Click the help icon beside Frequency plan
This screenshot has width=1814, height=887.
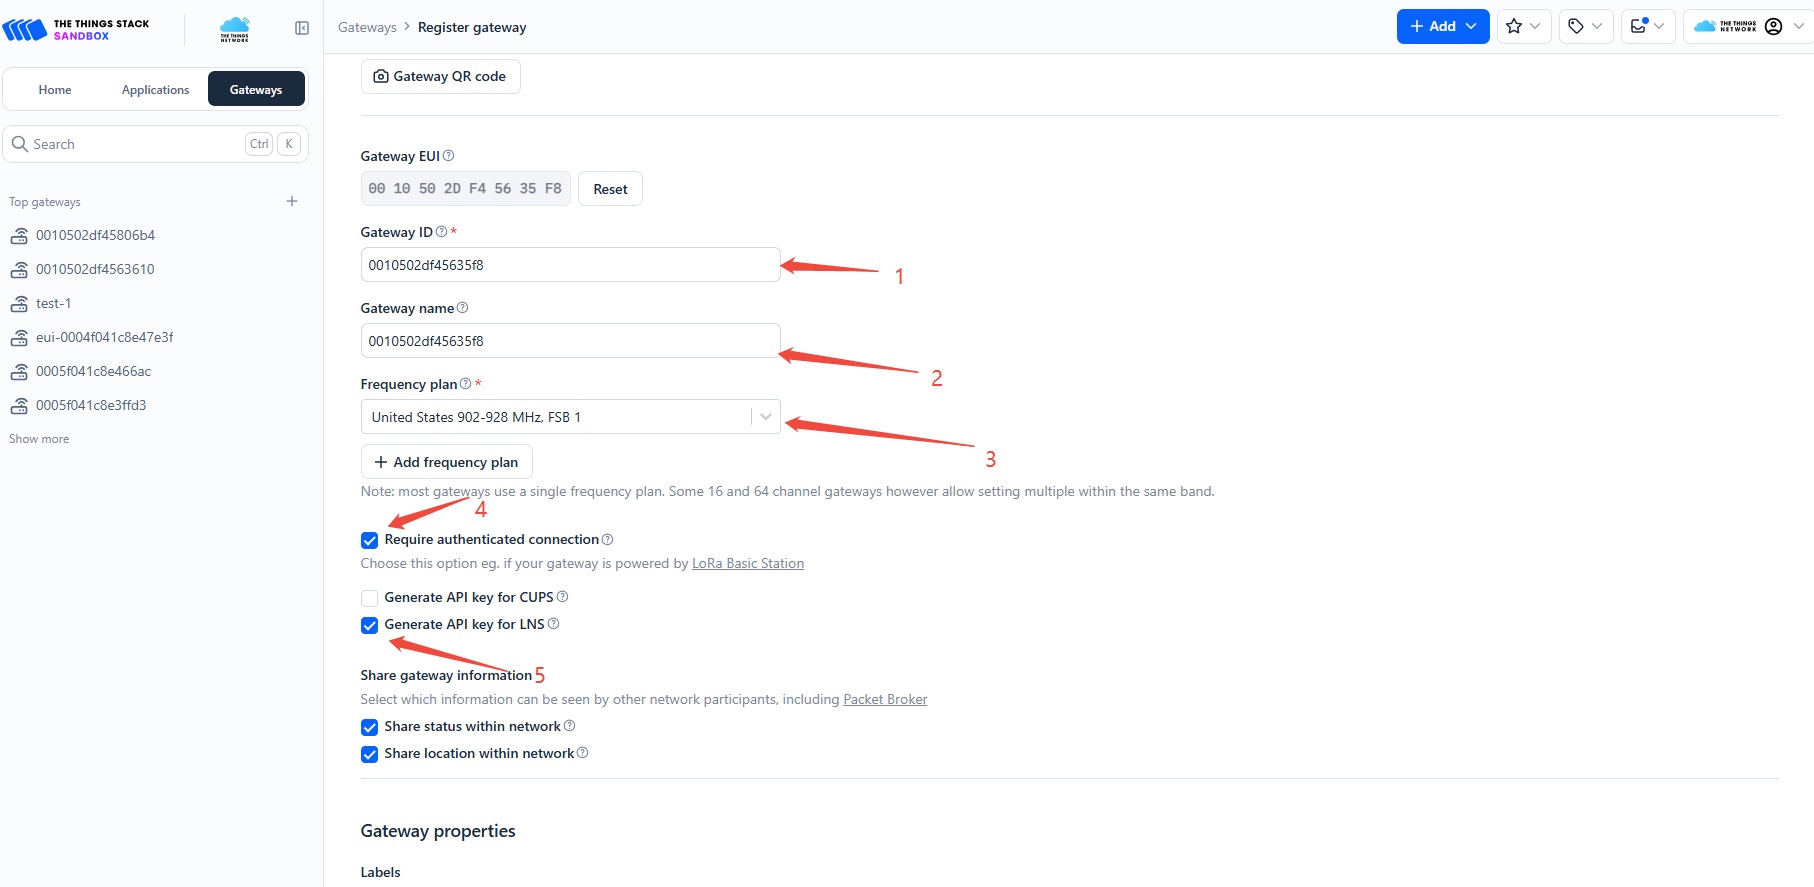point(466,384)
